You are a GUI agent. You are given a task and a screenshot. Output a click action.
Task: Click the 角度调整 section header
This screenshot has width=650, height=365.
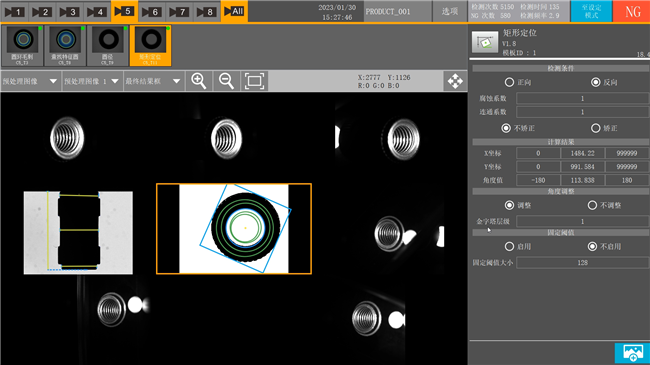tap(560, 192)
